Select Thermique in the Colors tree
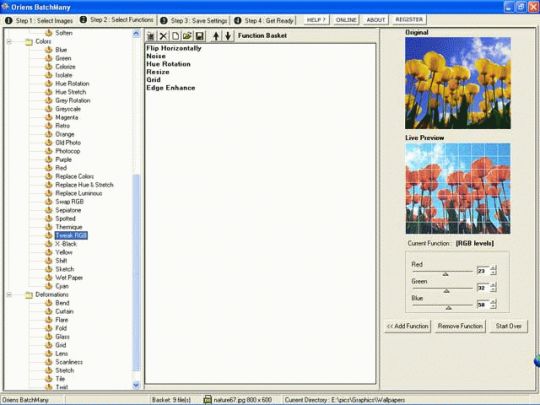This screenshot has width=540, height=405. click(x=69, y=227)
